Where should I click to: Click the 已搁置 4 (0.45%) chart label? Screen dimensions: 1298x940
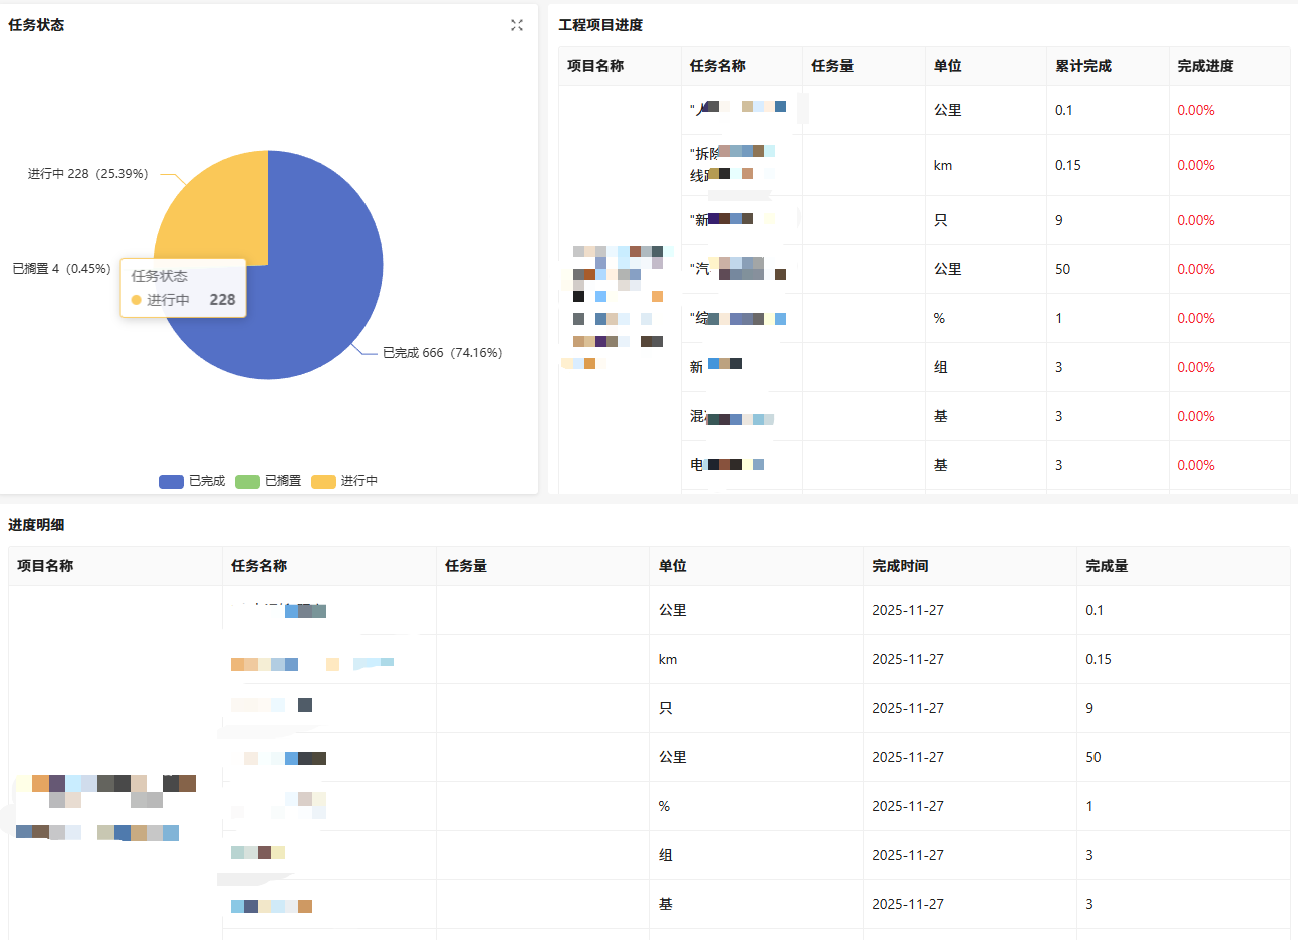61,269
